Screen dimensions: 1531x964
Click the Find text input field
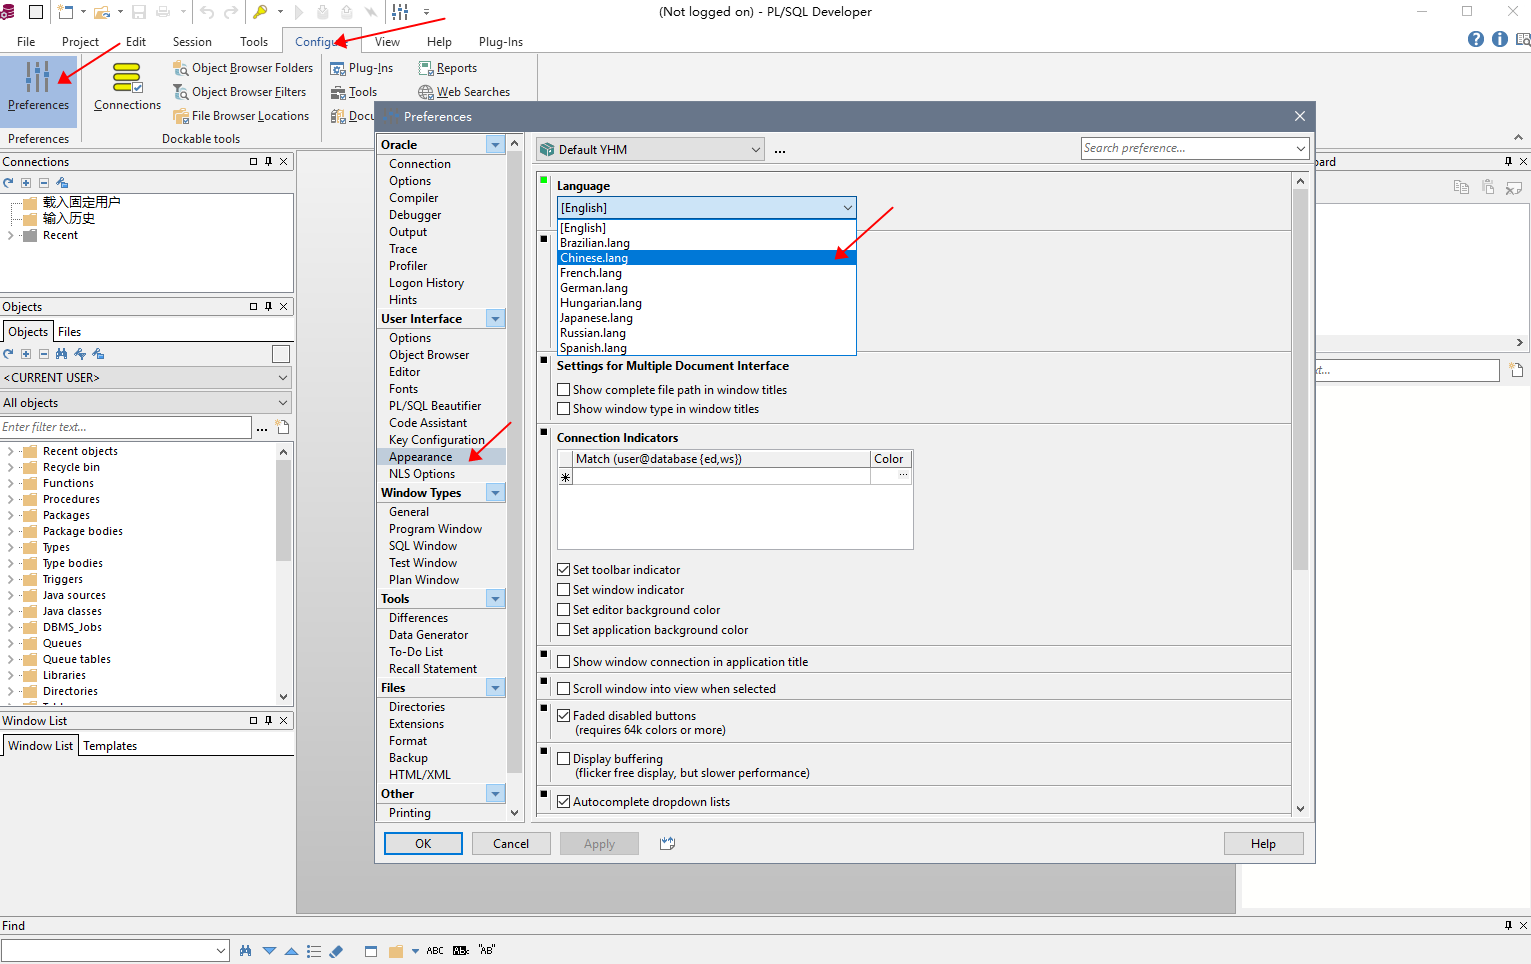(x=115, y=951)
